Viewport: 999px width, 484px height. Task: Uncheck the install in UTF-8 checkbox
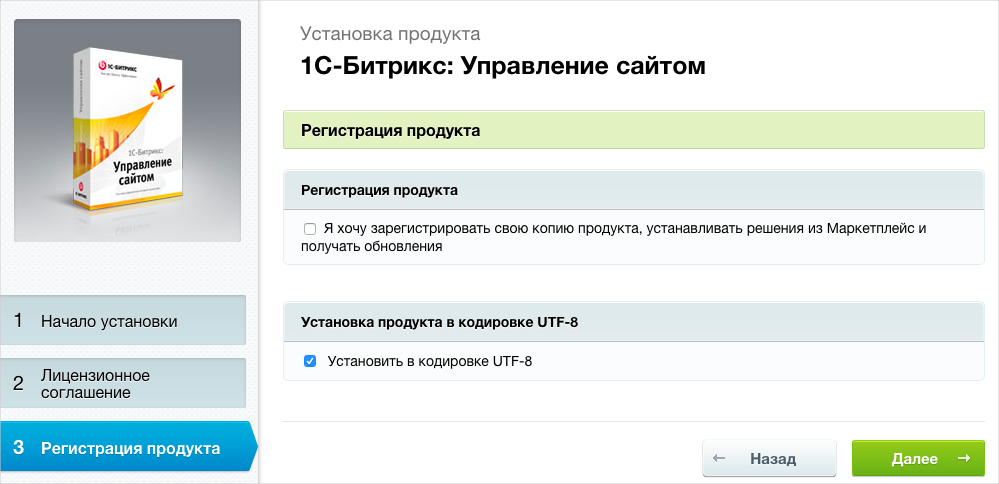click(310, 361)
